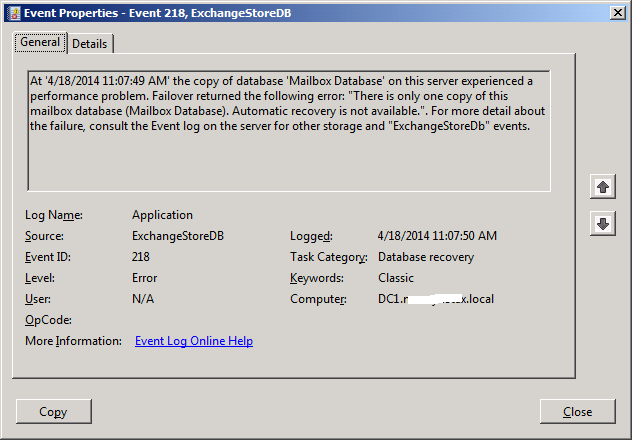The image size is (632, 440).
Task: Select the source value ExchangeStoreDB
Action: (x=178, y=236)
